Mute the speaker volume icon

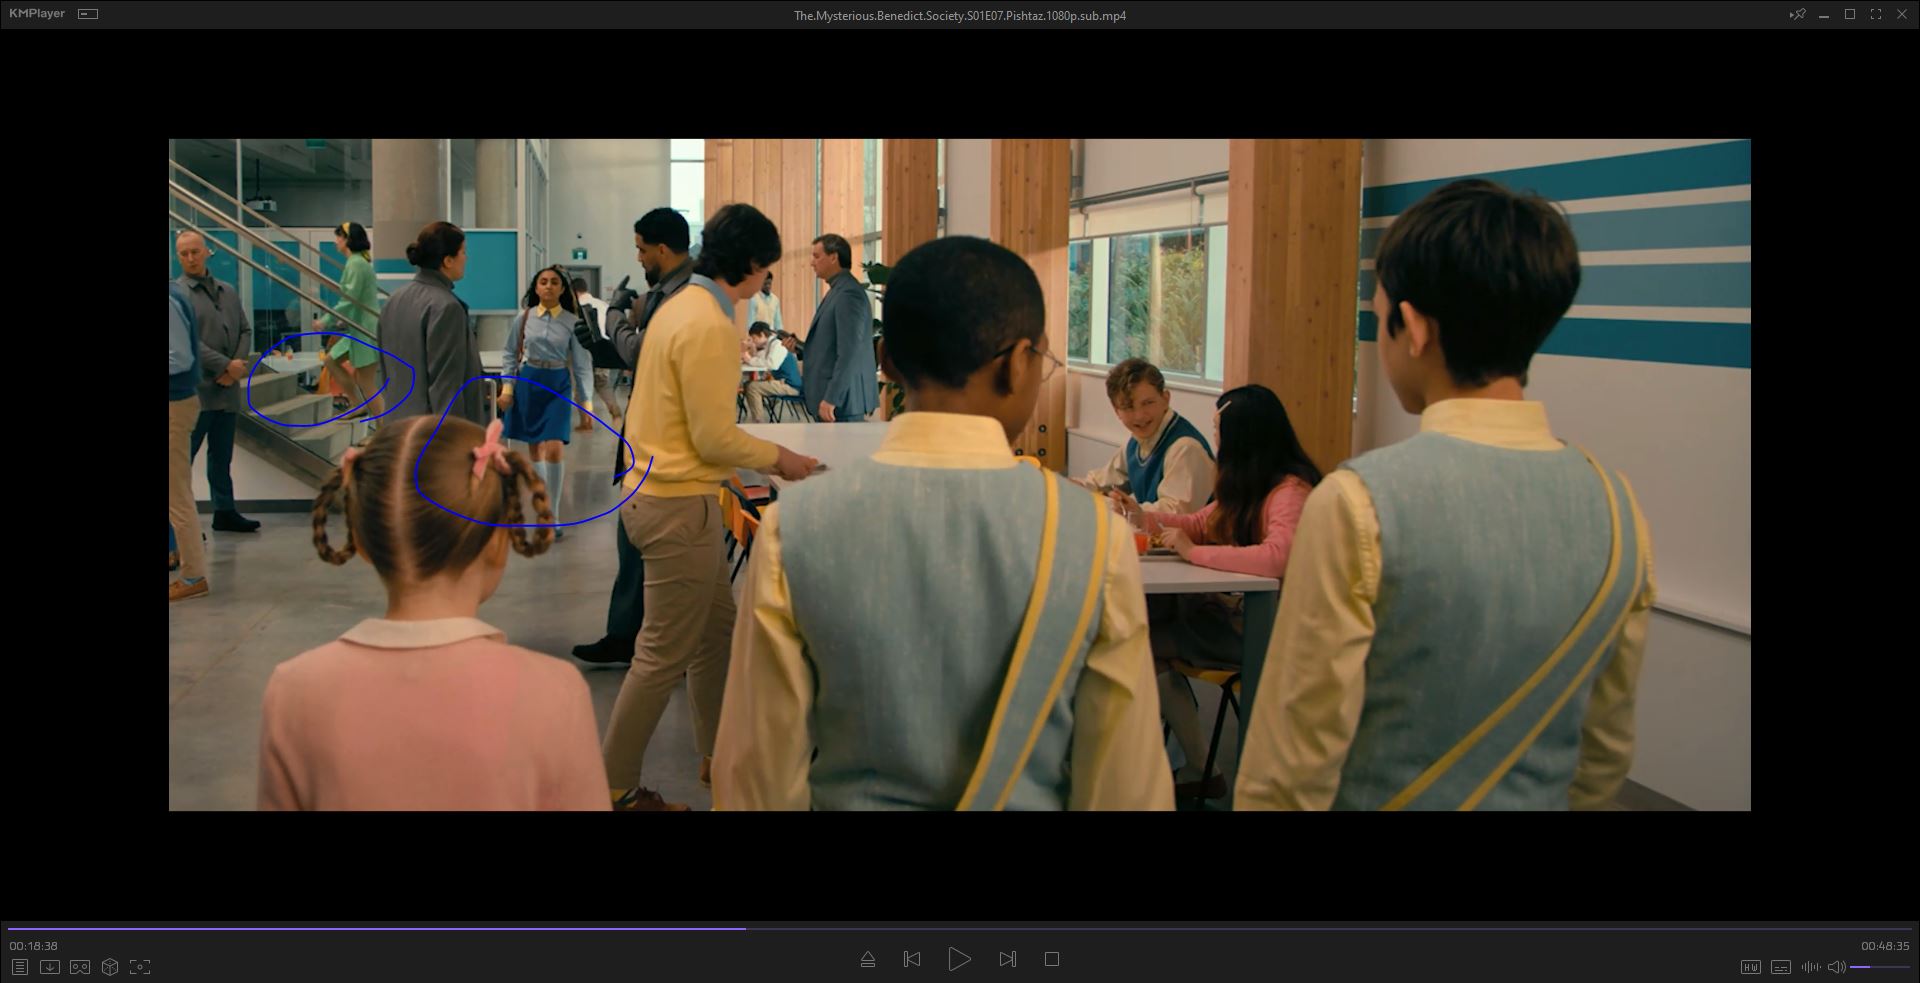click(x=1836, y=967)
